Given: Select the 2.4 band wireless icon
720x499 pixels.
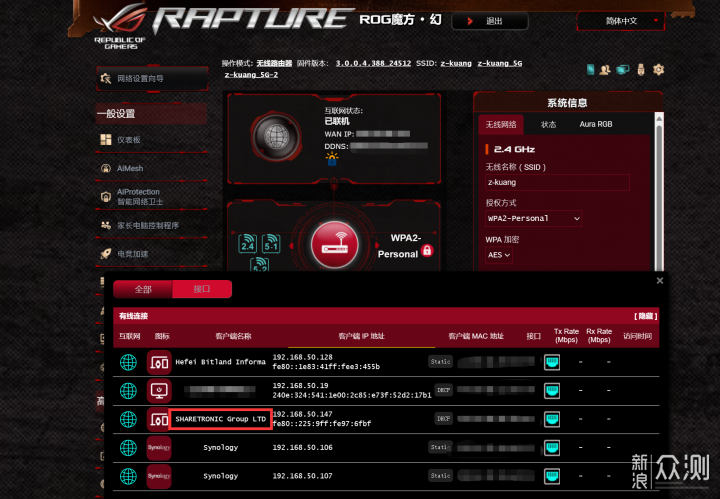Looking at the screenshot, I should pyautogui.click(x=248, y=243).
